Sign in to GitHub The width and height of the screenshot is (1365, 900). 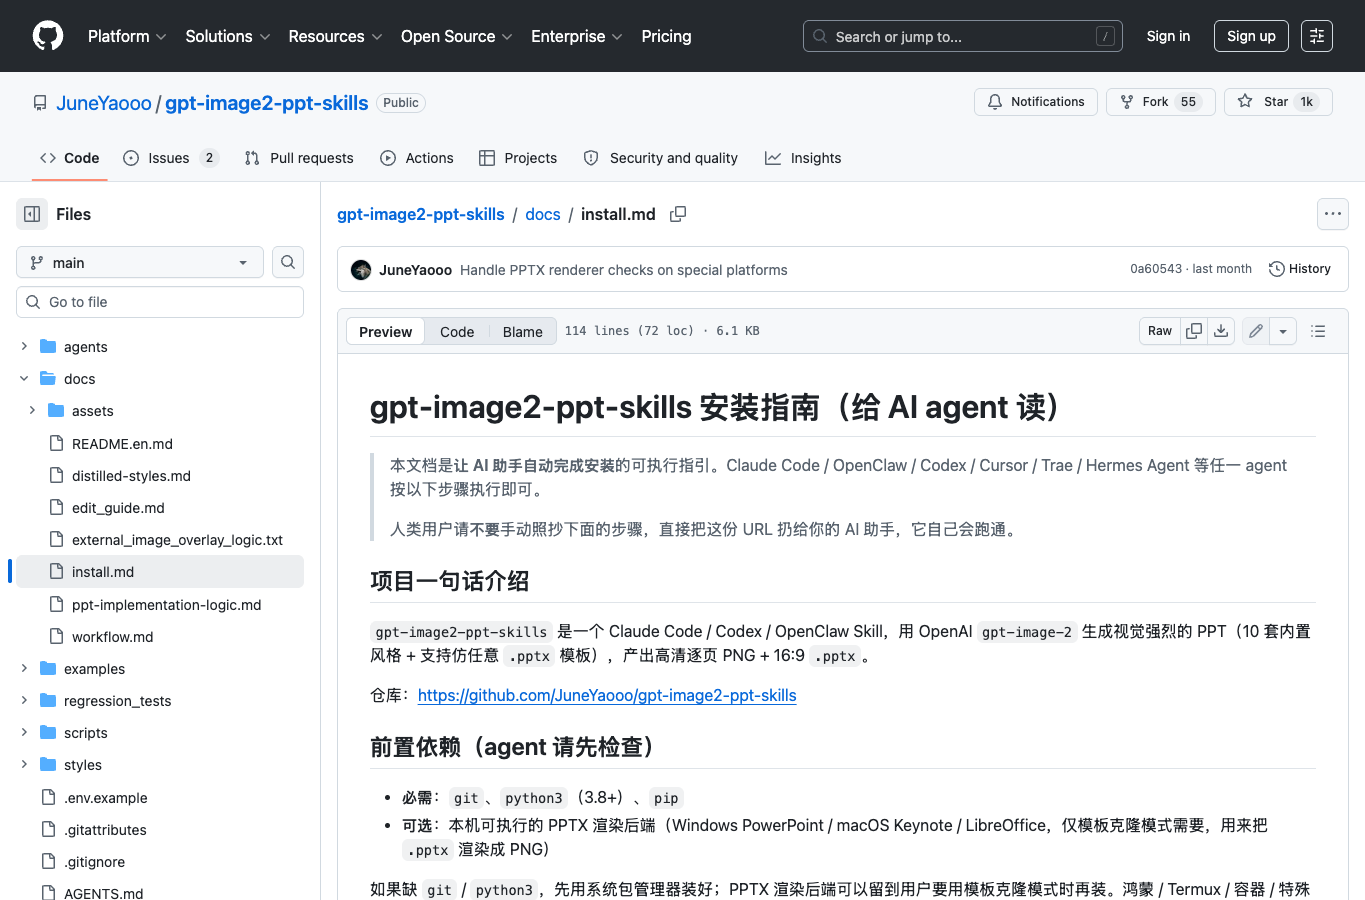(1168, 36)
